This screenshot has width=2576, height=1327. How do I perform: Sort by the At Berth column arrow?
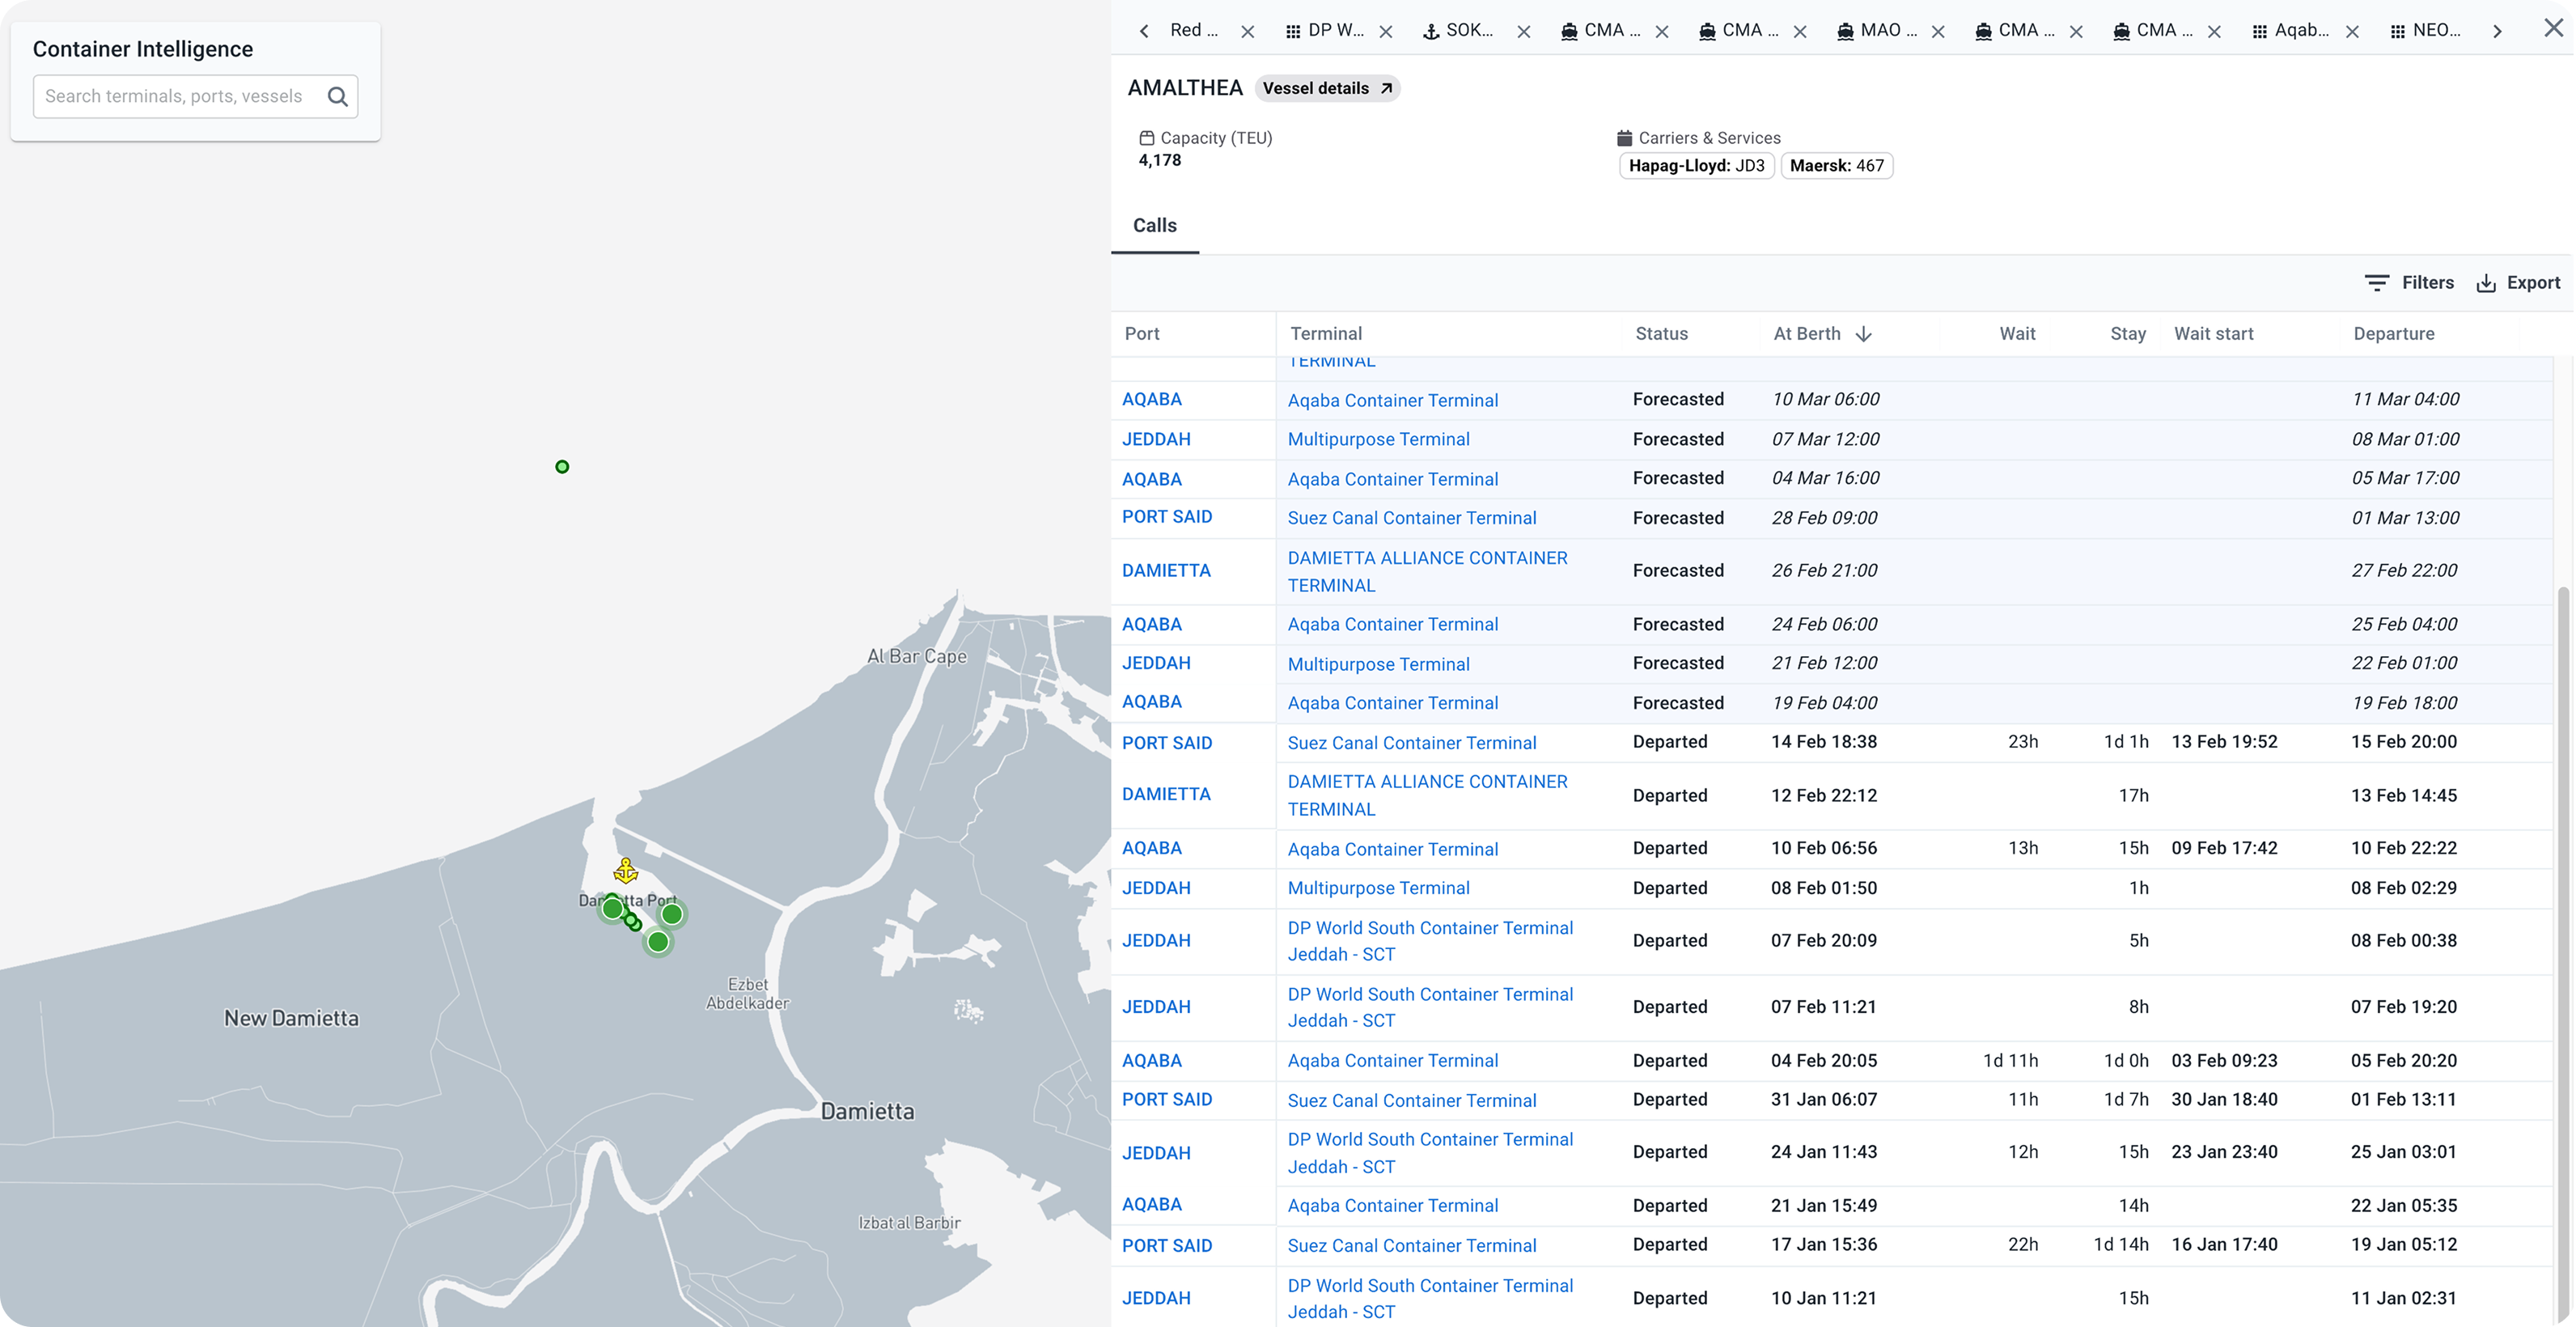pos(1863,334)
